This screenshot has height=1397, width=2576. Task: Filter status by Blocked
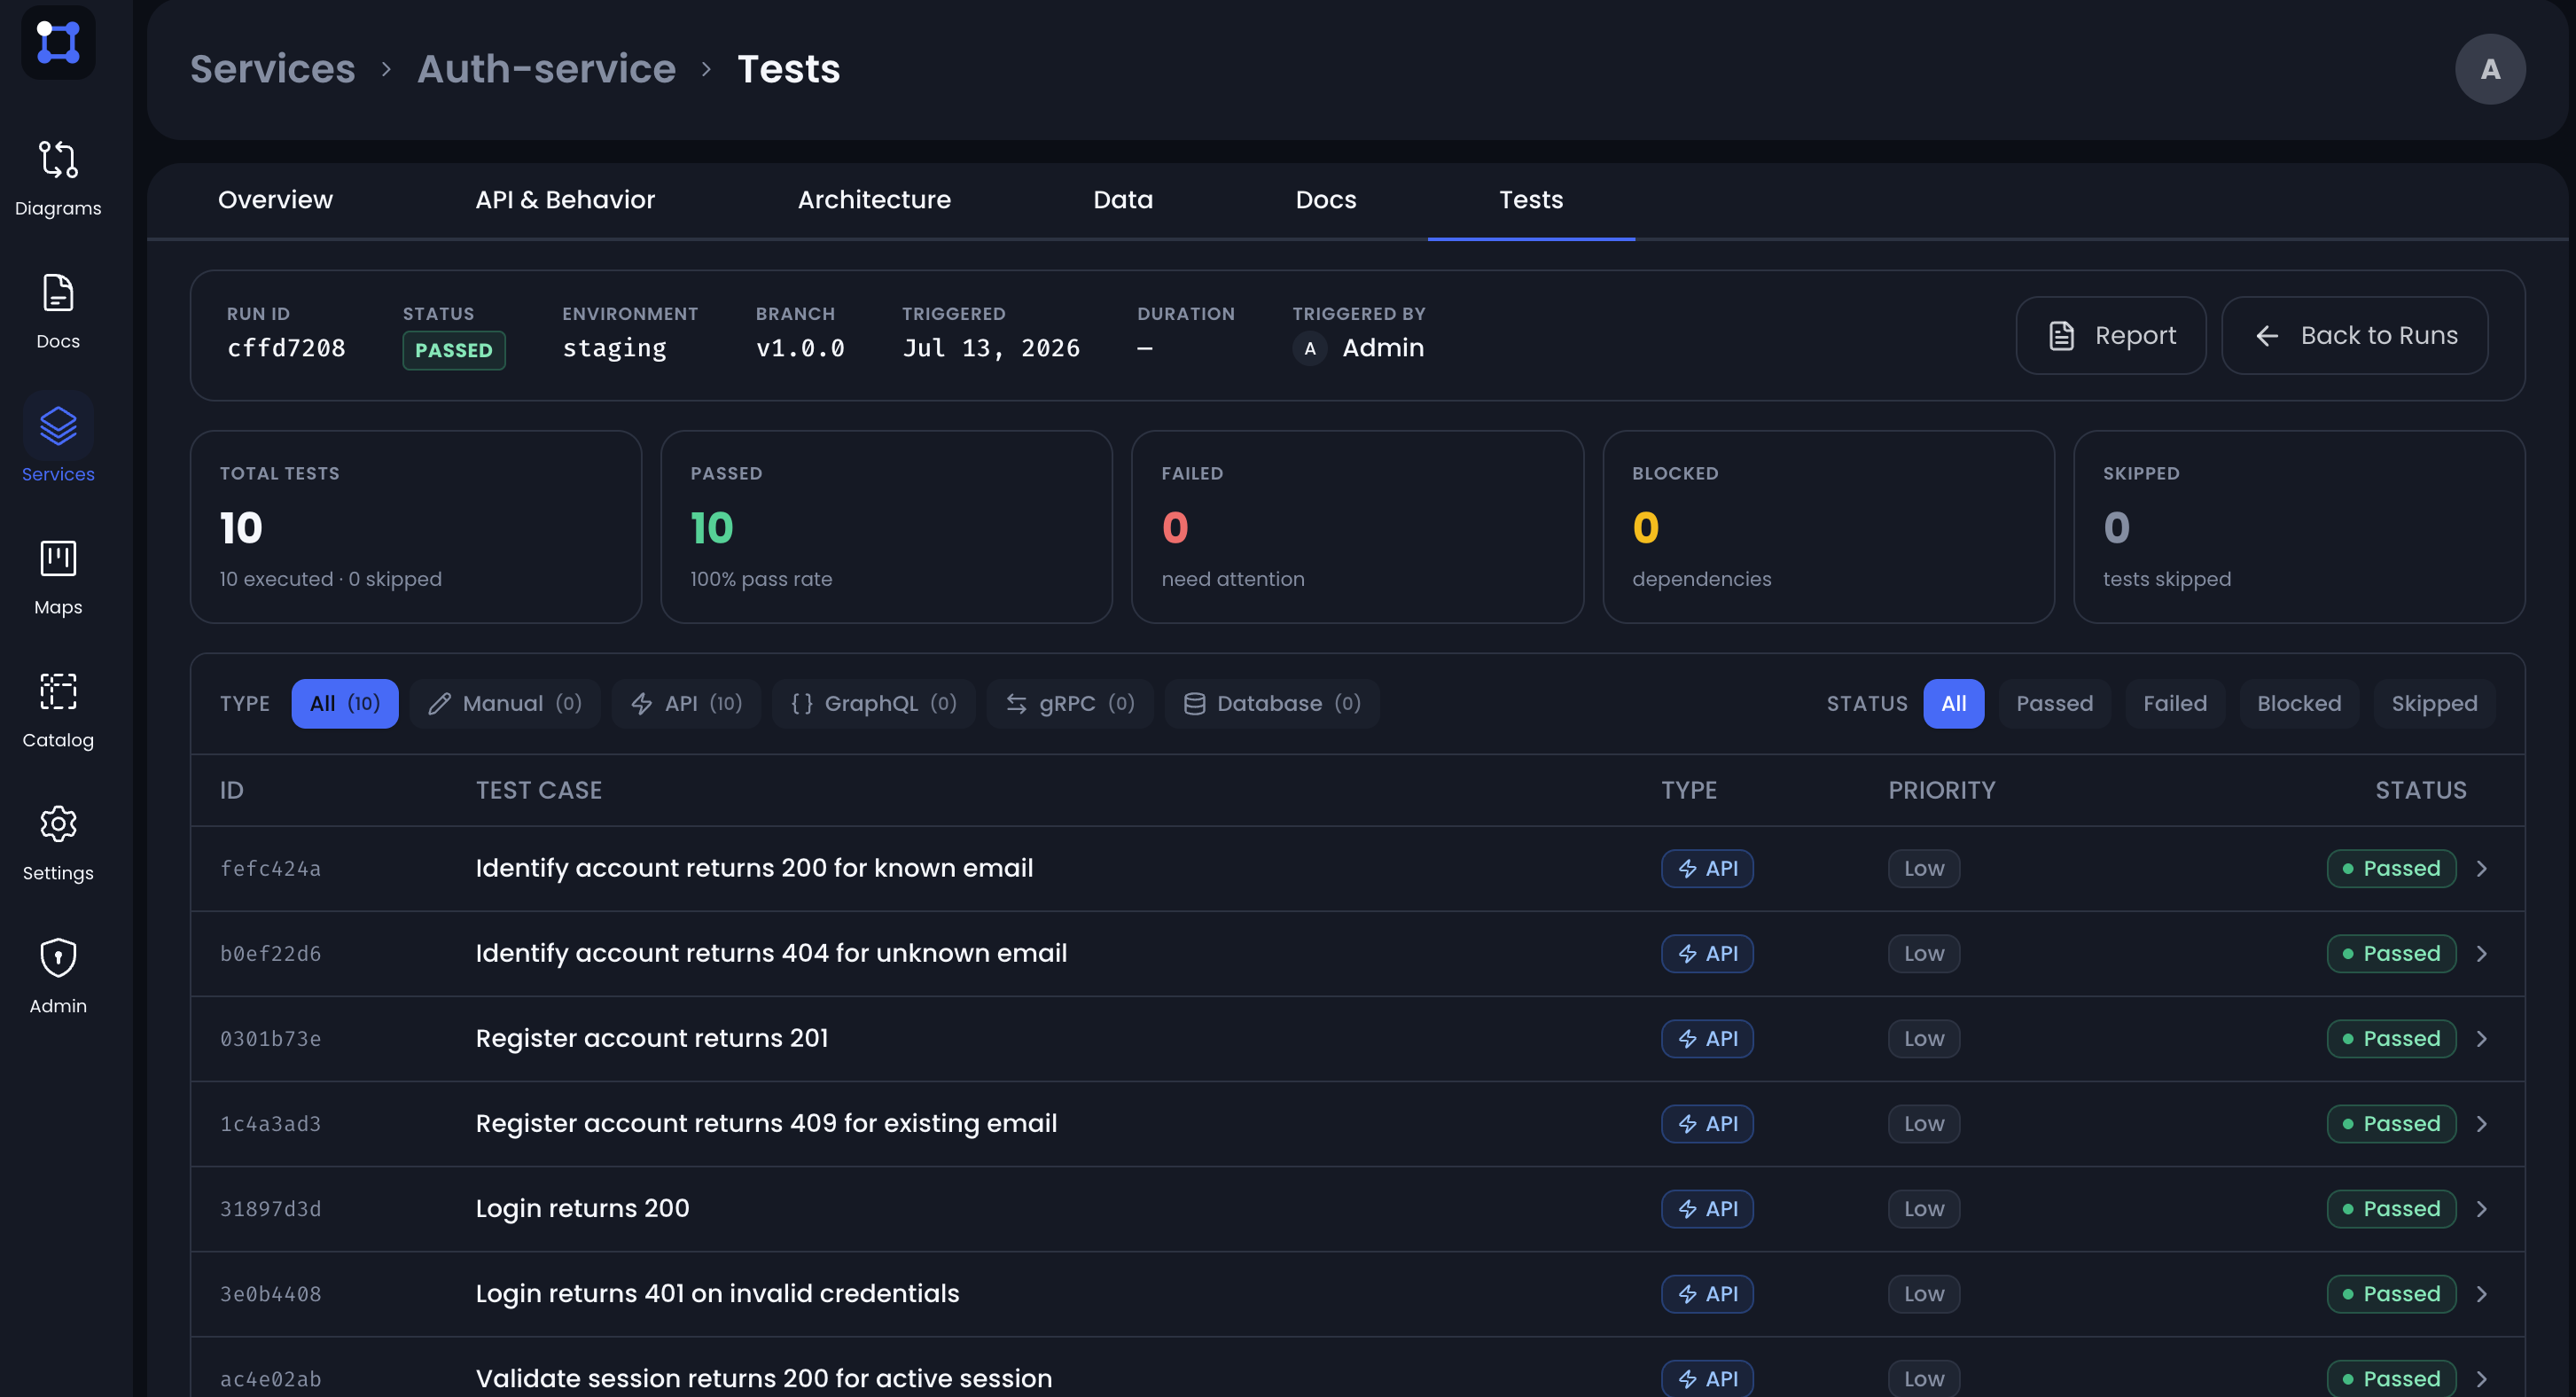click(2299, 704)
